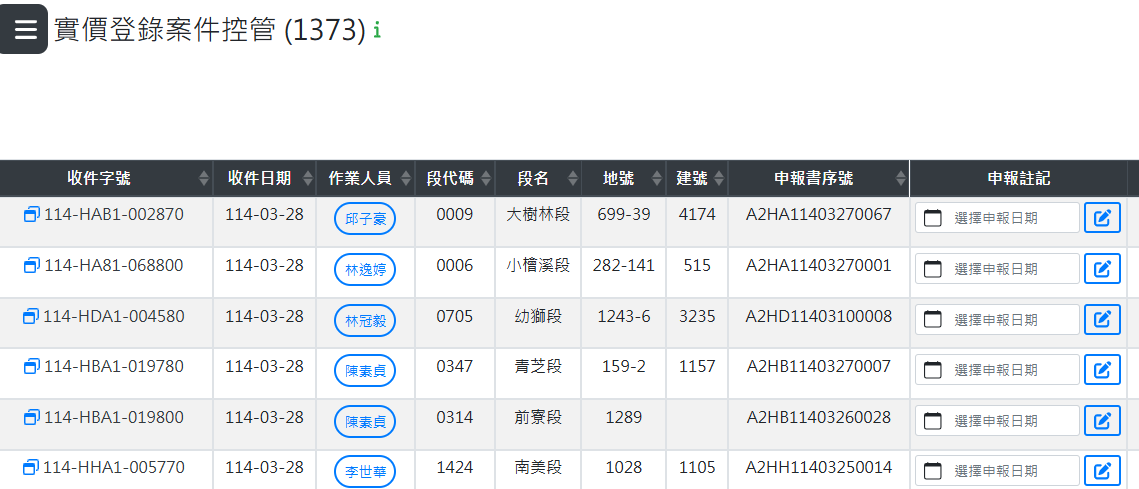Click edit note button for A2HD11403100008 row
The height and width of the screenshot is (489, 1139).
pos(1102,319)
